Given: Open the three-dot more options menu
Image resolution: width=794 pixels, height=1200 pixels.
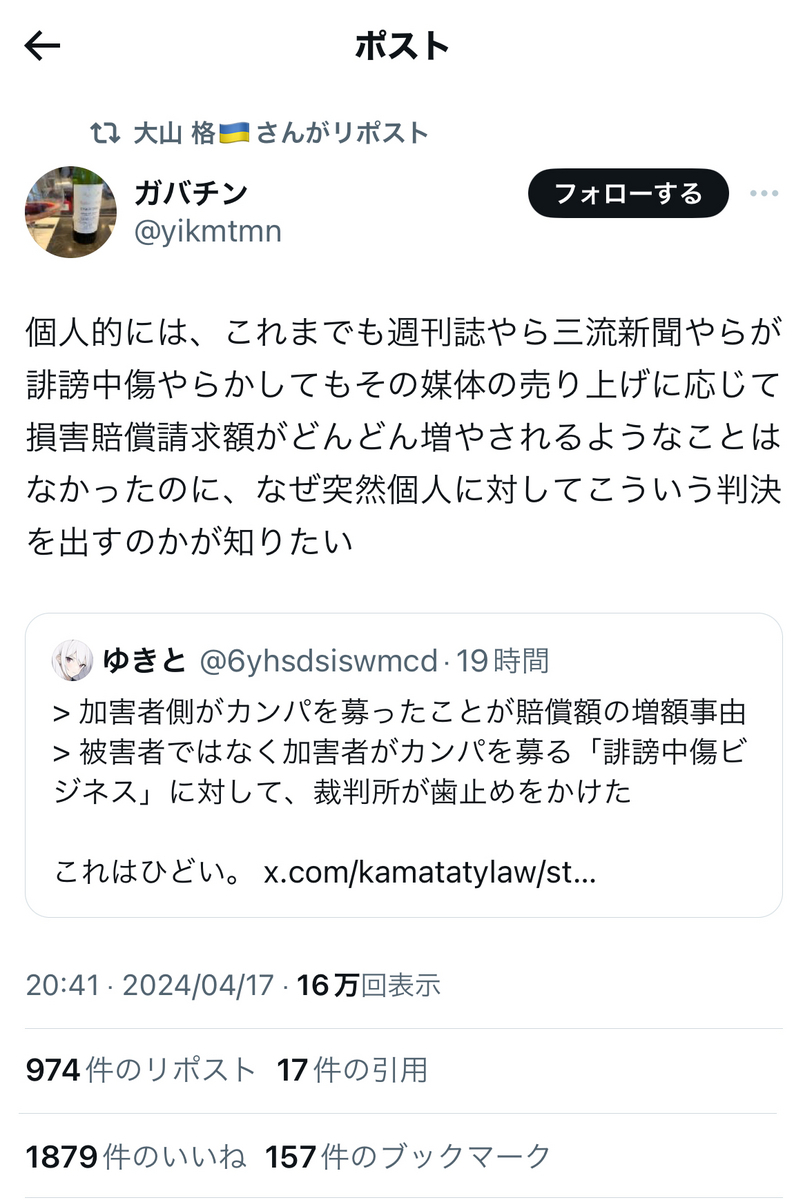Looking at the screenshot, I should [x=763, y=194].
